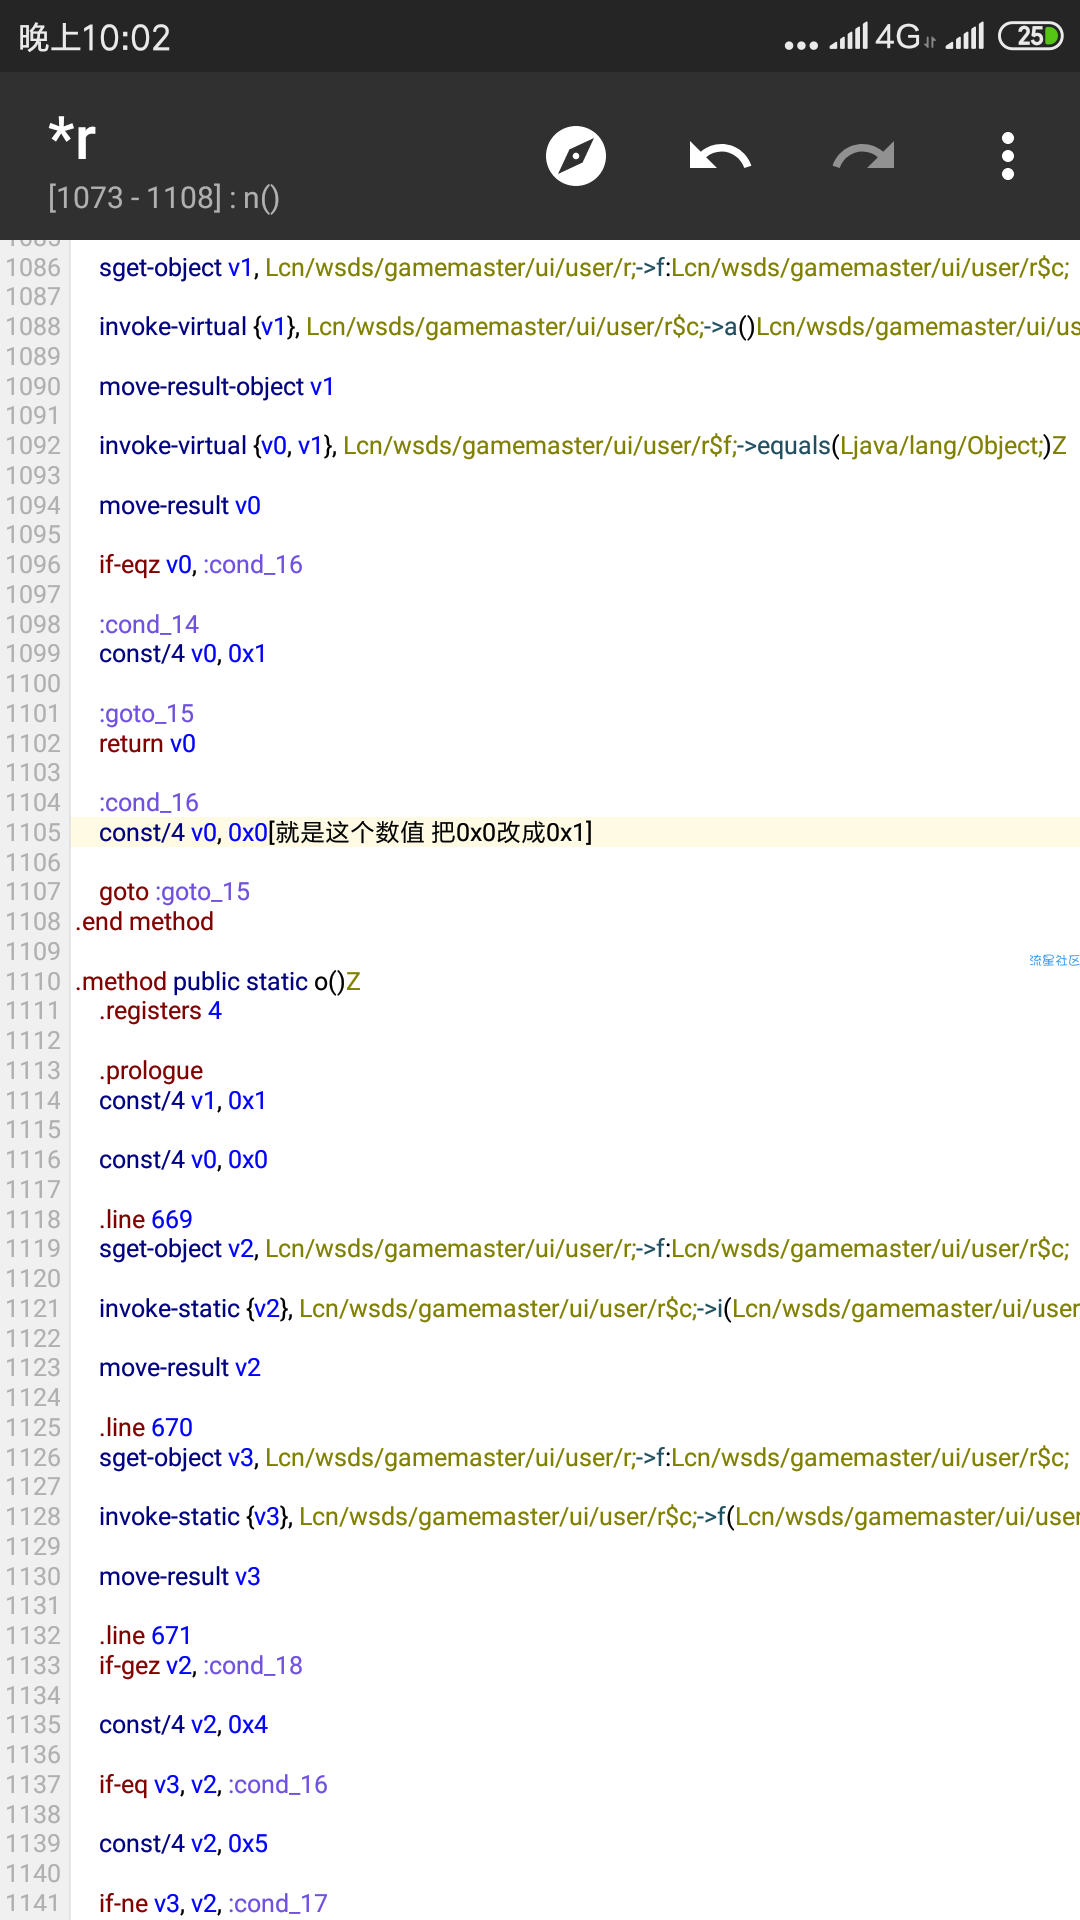Tap if-eq v3, v2, :cond_16 line
The image size is (1080, 1920).
coord(213,1784)
